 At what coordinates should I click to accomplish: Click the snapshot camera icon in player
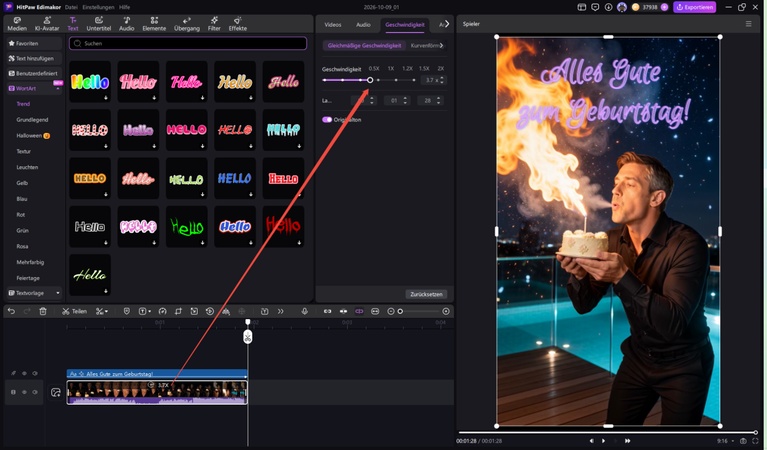point(743,441)
